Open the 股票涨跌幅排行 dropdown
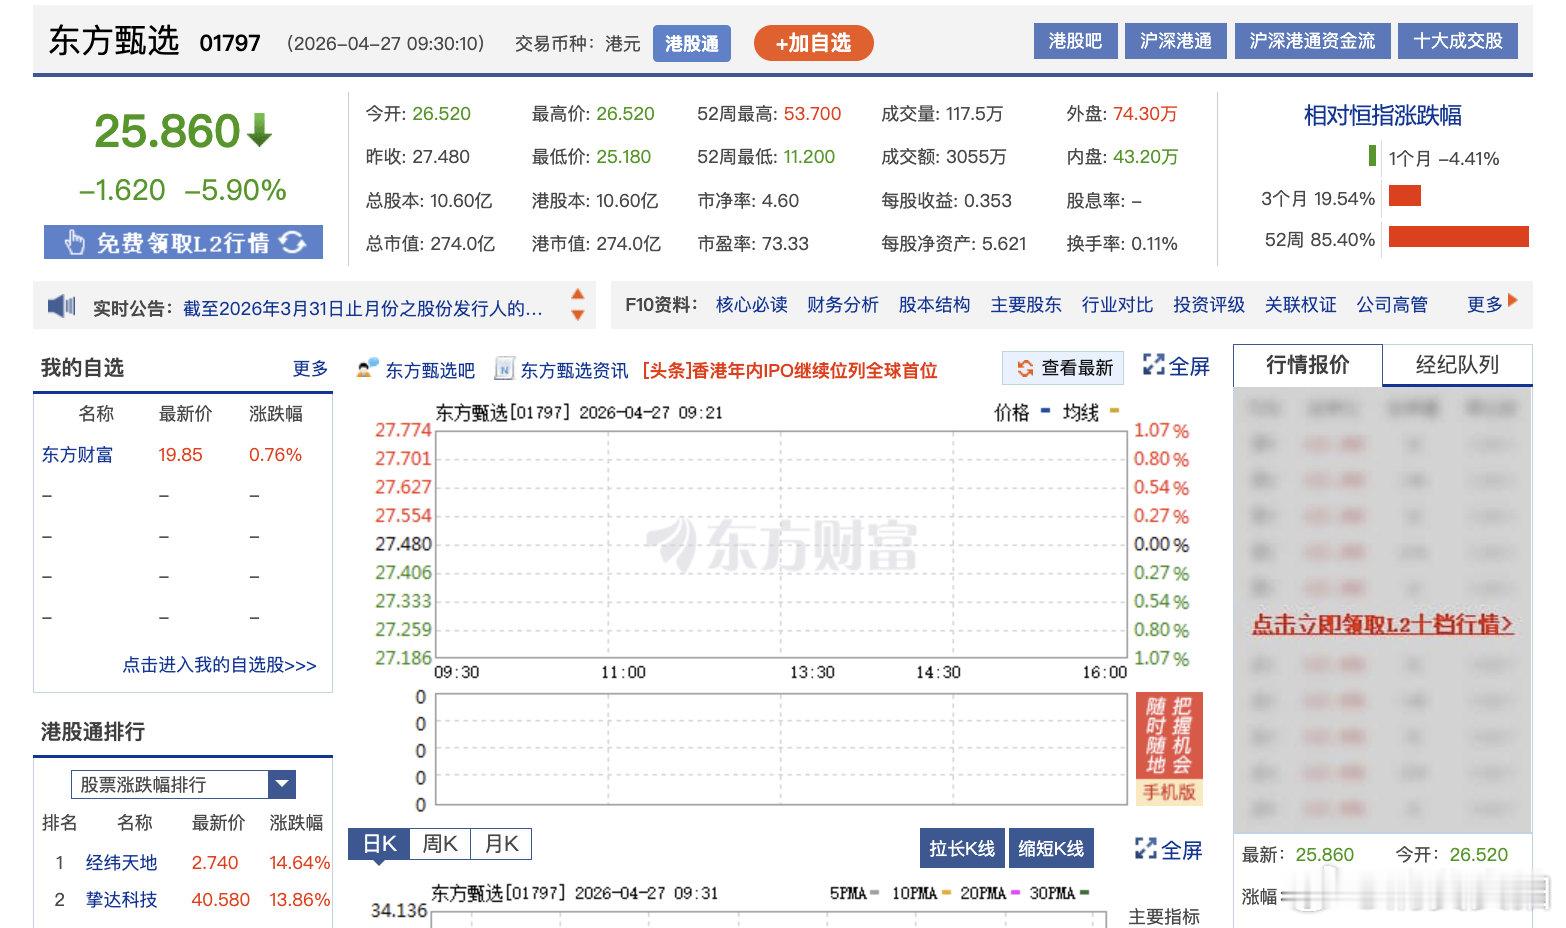The image size is (1566, 928). [281, 784]
